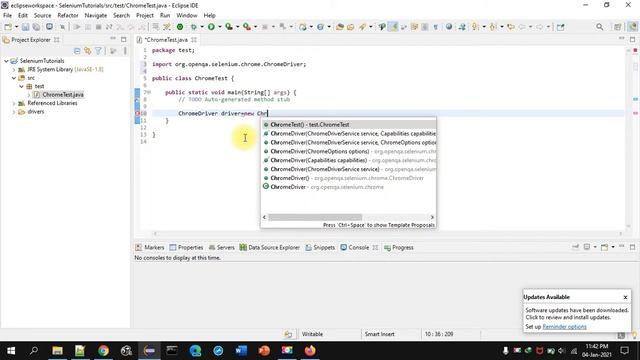Collapse All in Project Explorer
This screenshot has width=640, height=360.
point(77,51)
